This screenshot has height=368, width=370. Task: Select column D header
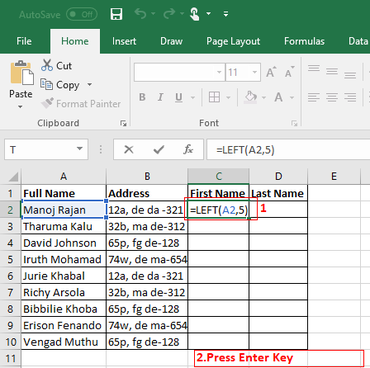278,176
